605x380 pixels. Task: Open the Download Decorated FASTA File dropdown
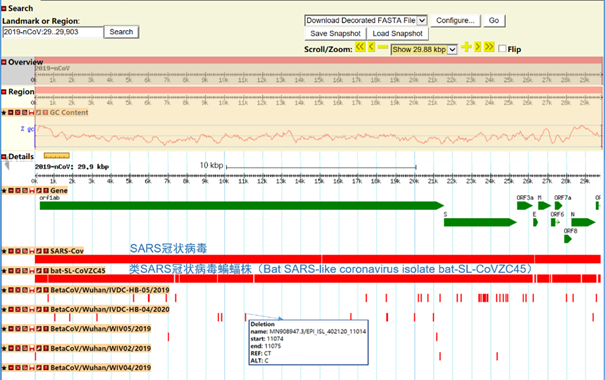click(365, 20)
